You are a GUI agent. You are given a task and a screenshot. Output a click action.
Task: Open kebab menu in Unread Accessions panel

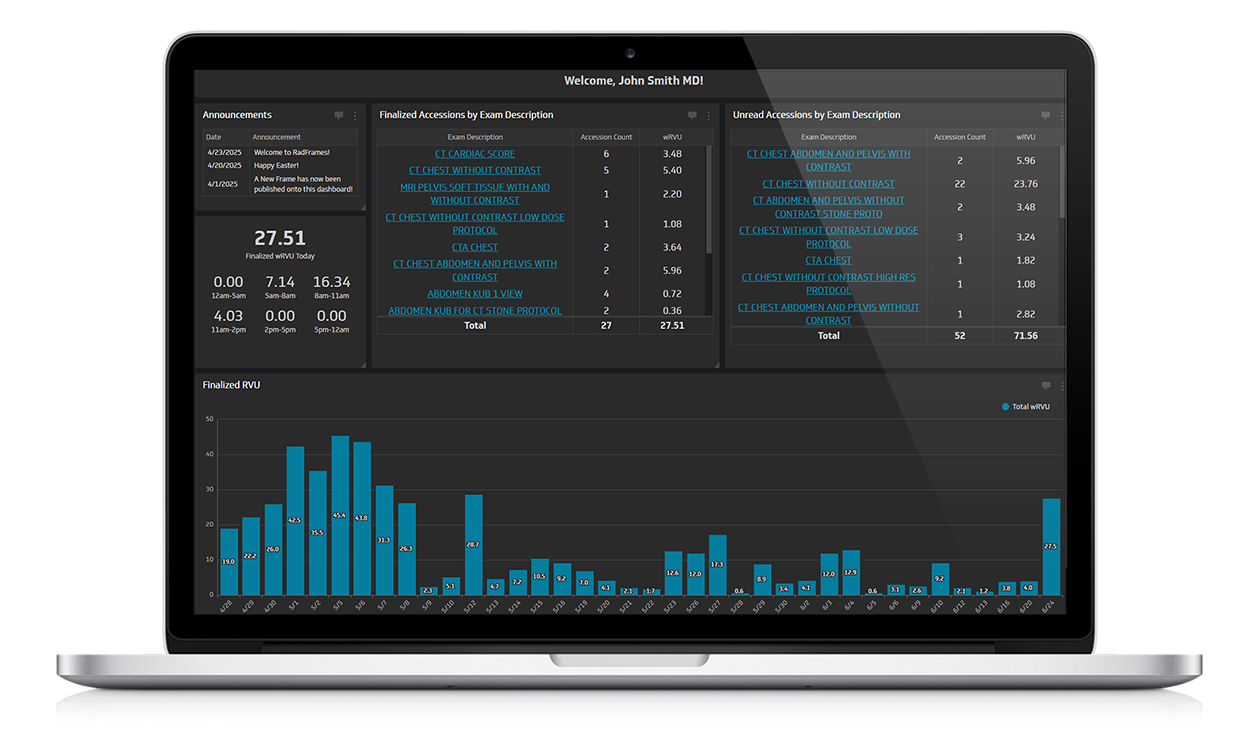[1061, 116]
